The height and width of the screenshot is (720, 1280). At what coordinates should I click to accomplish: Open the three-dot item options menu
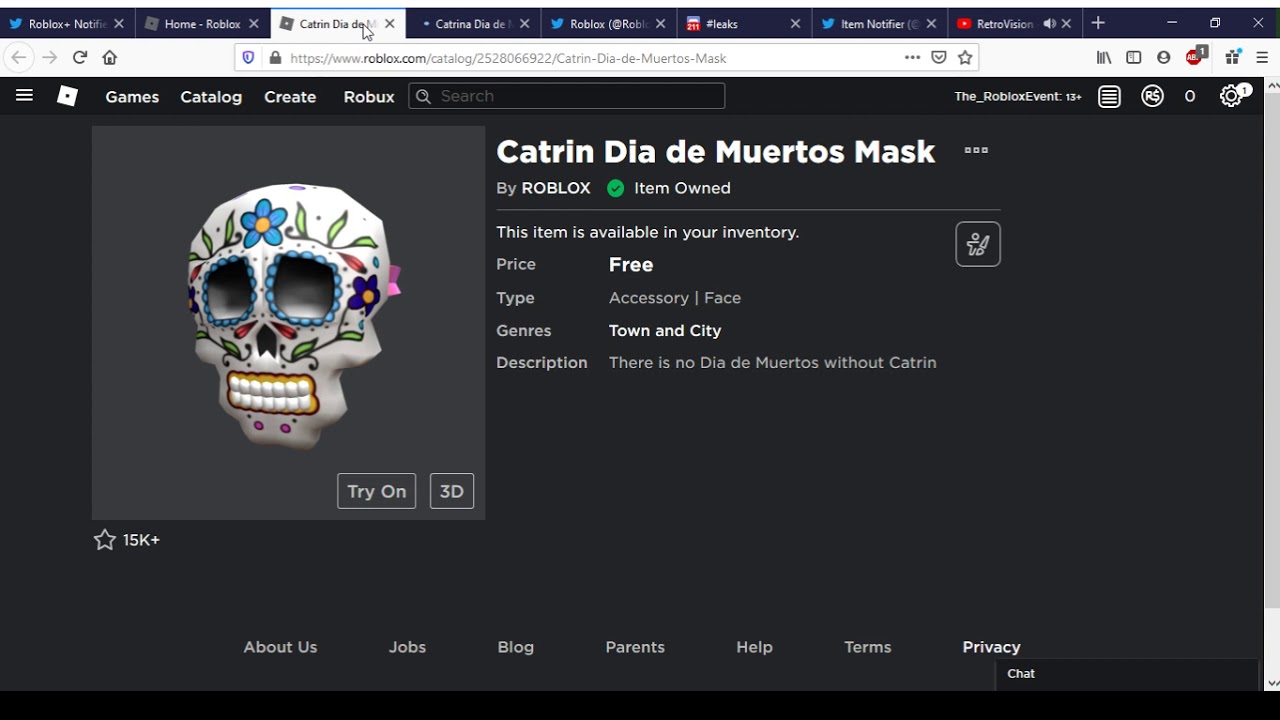point(976,150)
